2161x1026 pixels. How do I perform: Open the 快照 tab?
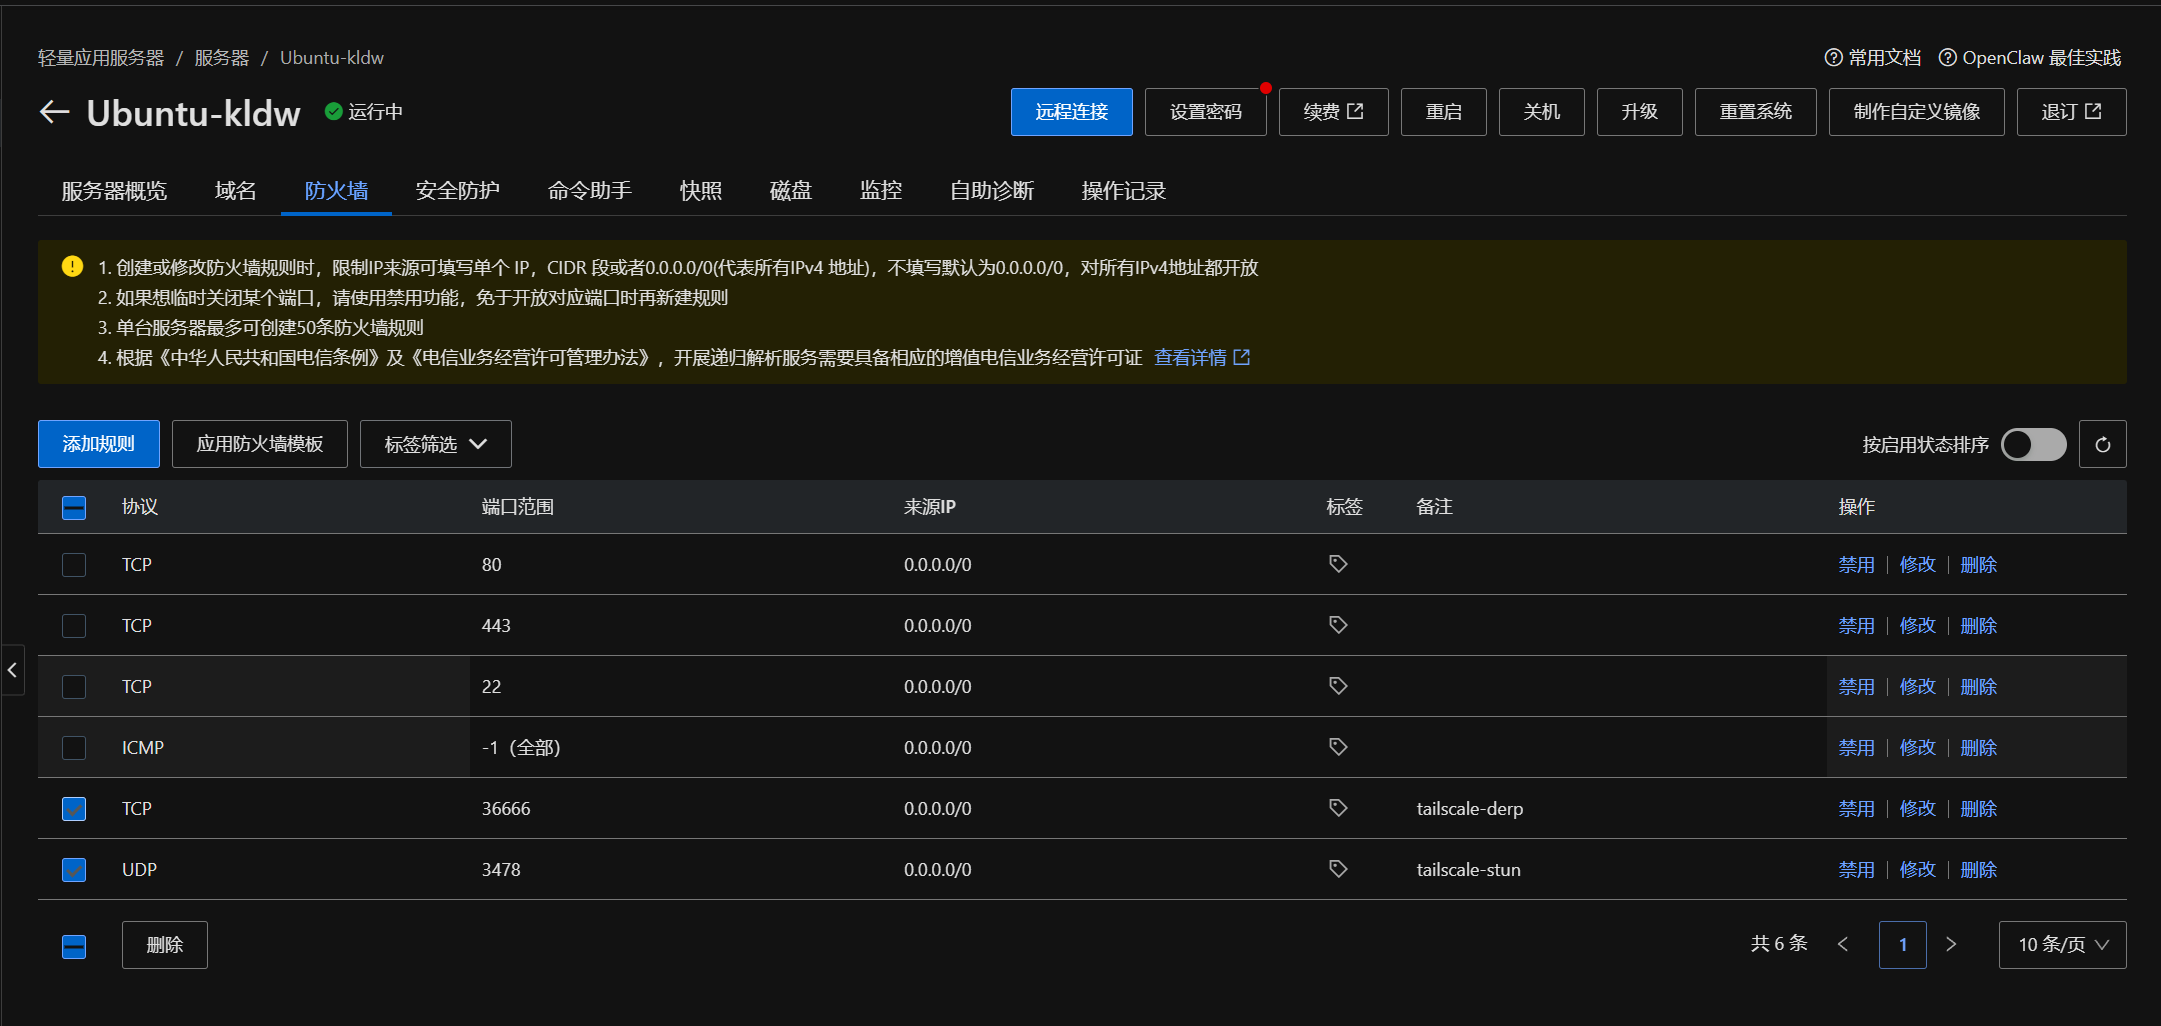click(700, 191)
